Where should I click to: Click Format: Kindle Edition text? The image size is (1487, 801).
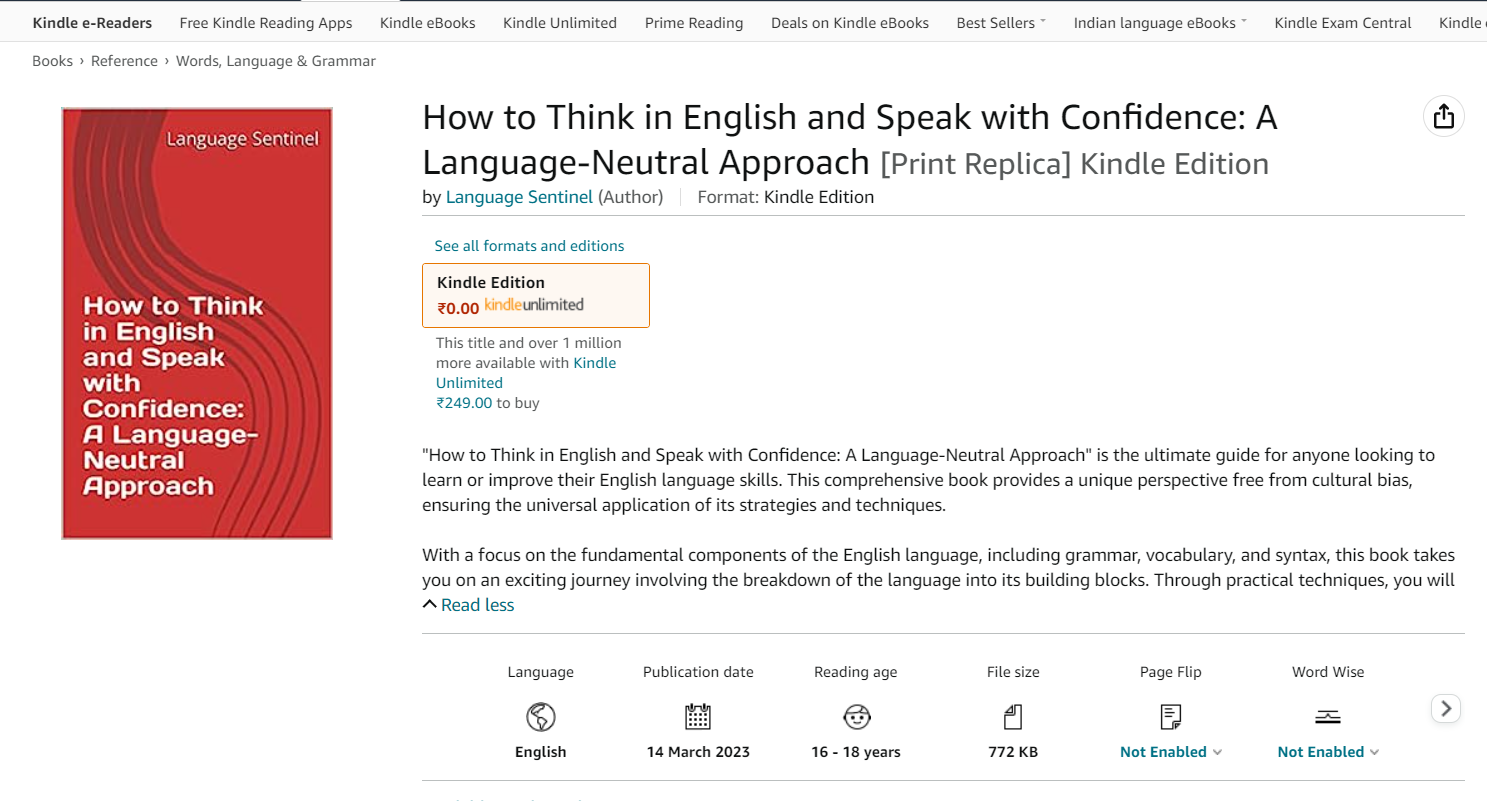(x=786, y=197)
